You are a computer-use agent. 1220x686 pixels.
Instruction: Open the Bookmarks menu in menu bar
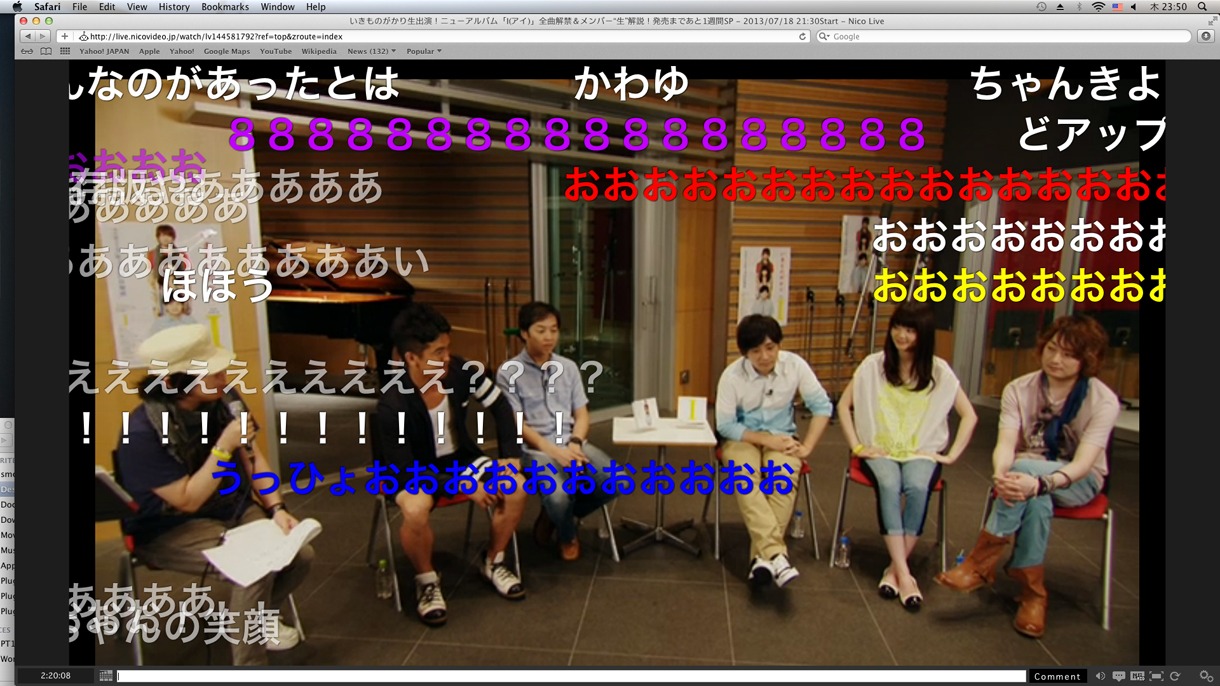tap(225, 7)
